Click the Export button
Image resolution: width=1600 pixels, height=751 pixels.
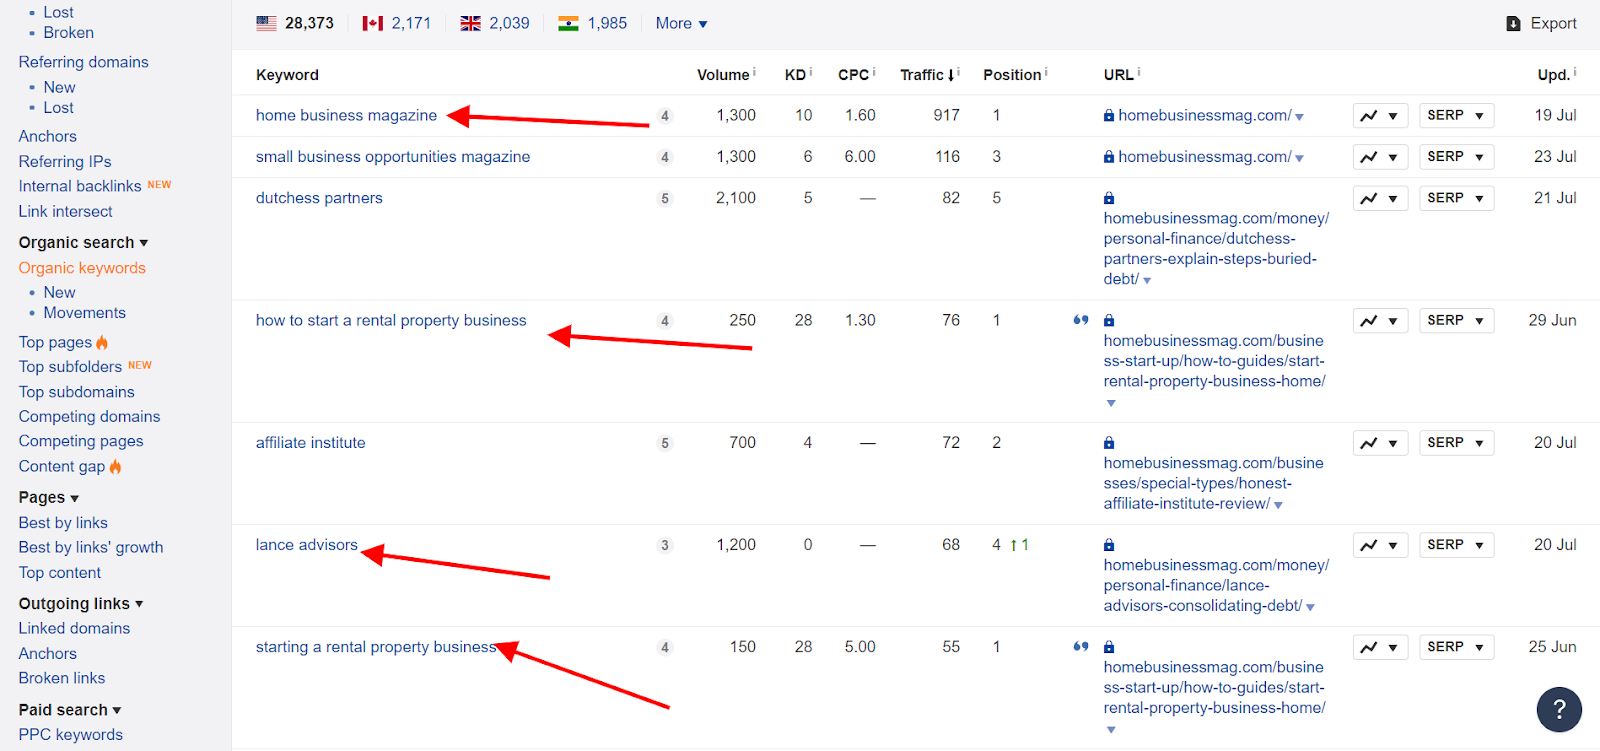coord(1542,23)
